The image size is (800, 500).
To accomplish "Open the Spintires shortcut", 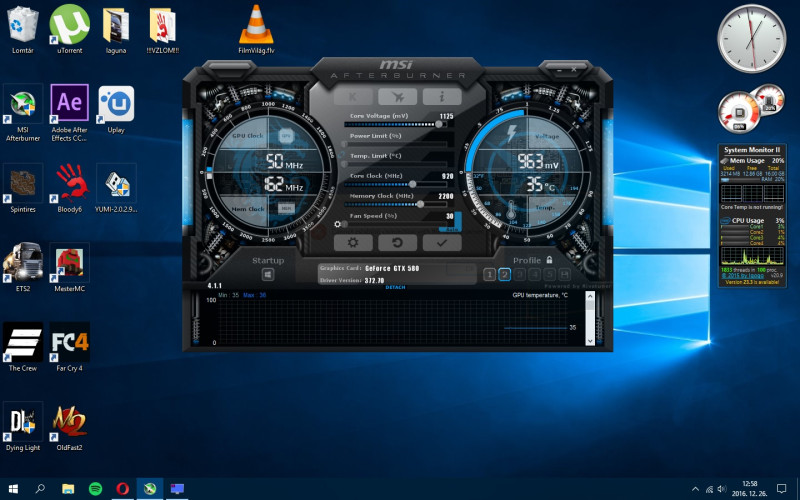I will tap(22, 189).
